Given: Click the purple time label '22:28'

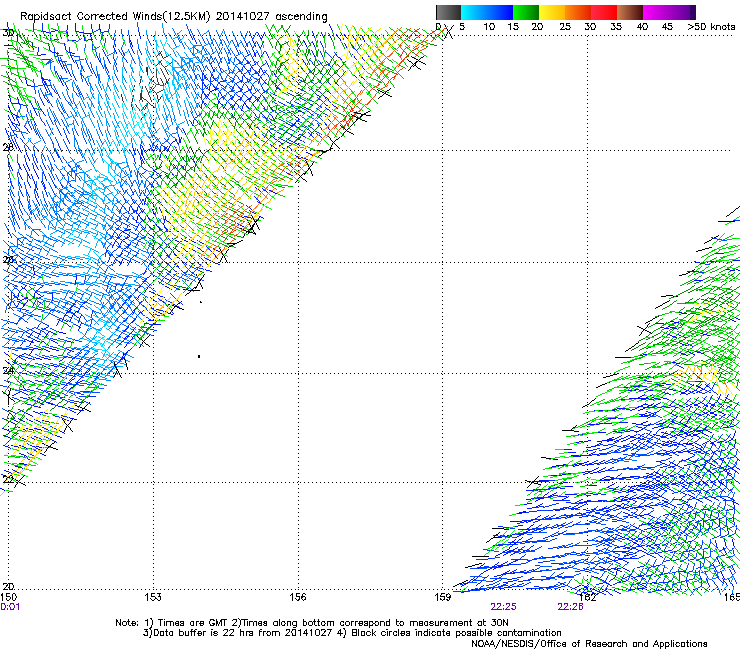Looking at the screenshot, I should tap(570, 607).
